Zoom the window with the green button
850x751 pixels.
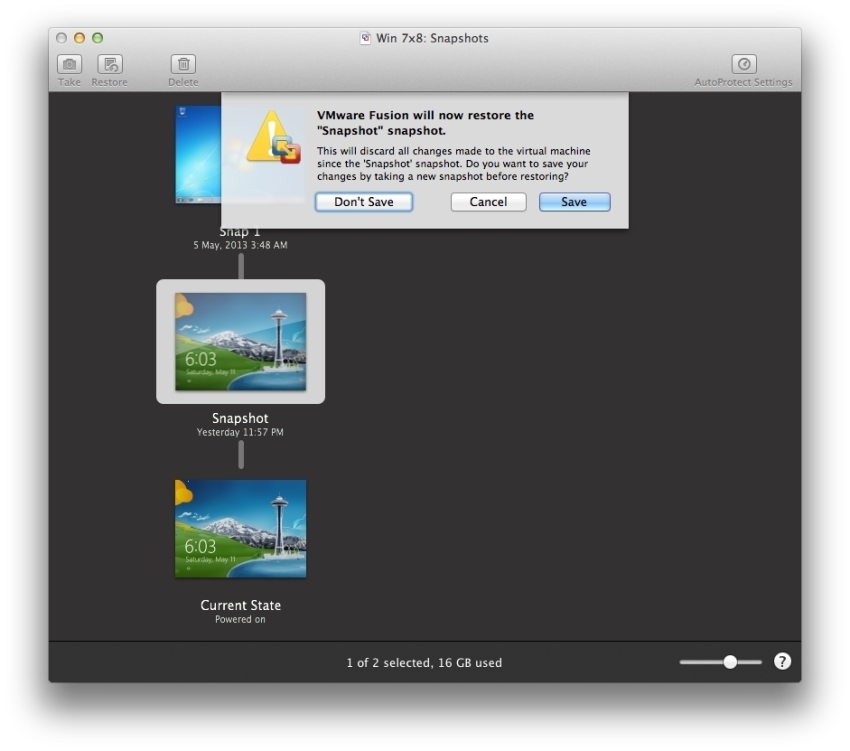[98, 38]
